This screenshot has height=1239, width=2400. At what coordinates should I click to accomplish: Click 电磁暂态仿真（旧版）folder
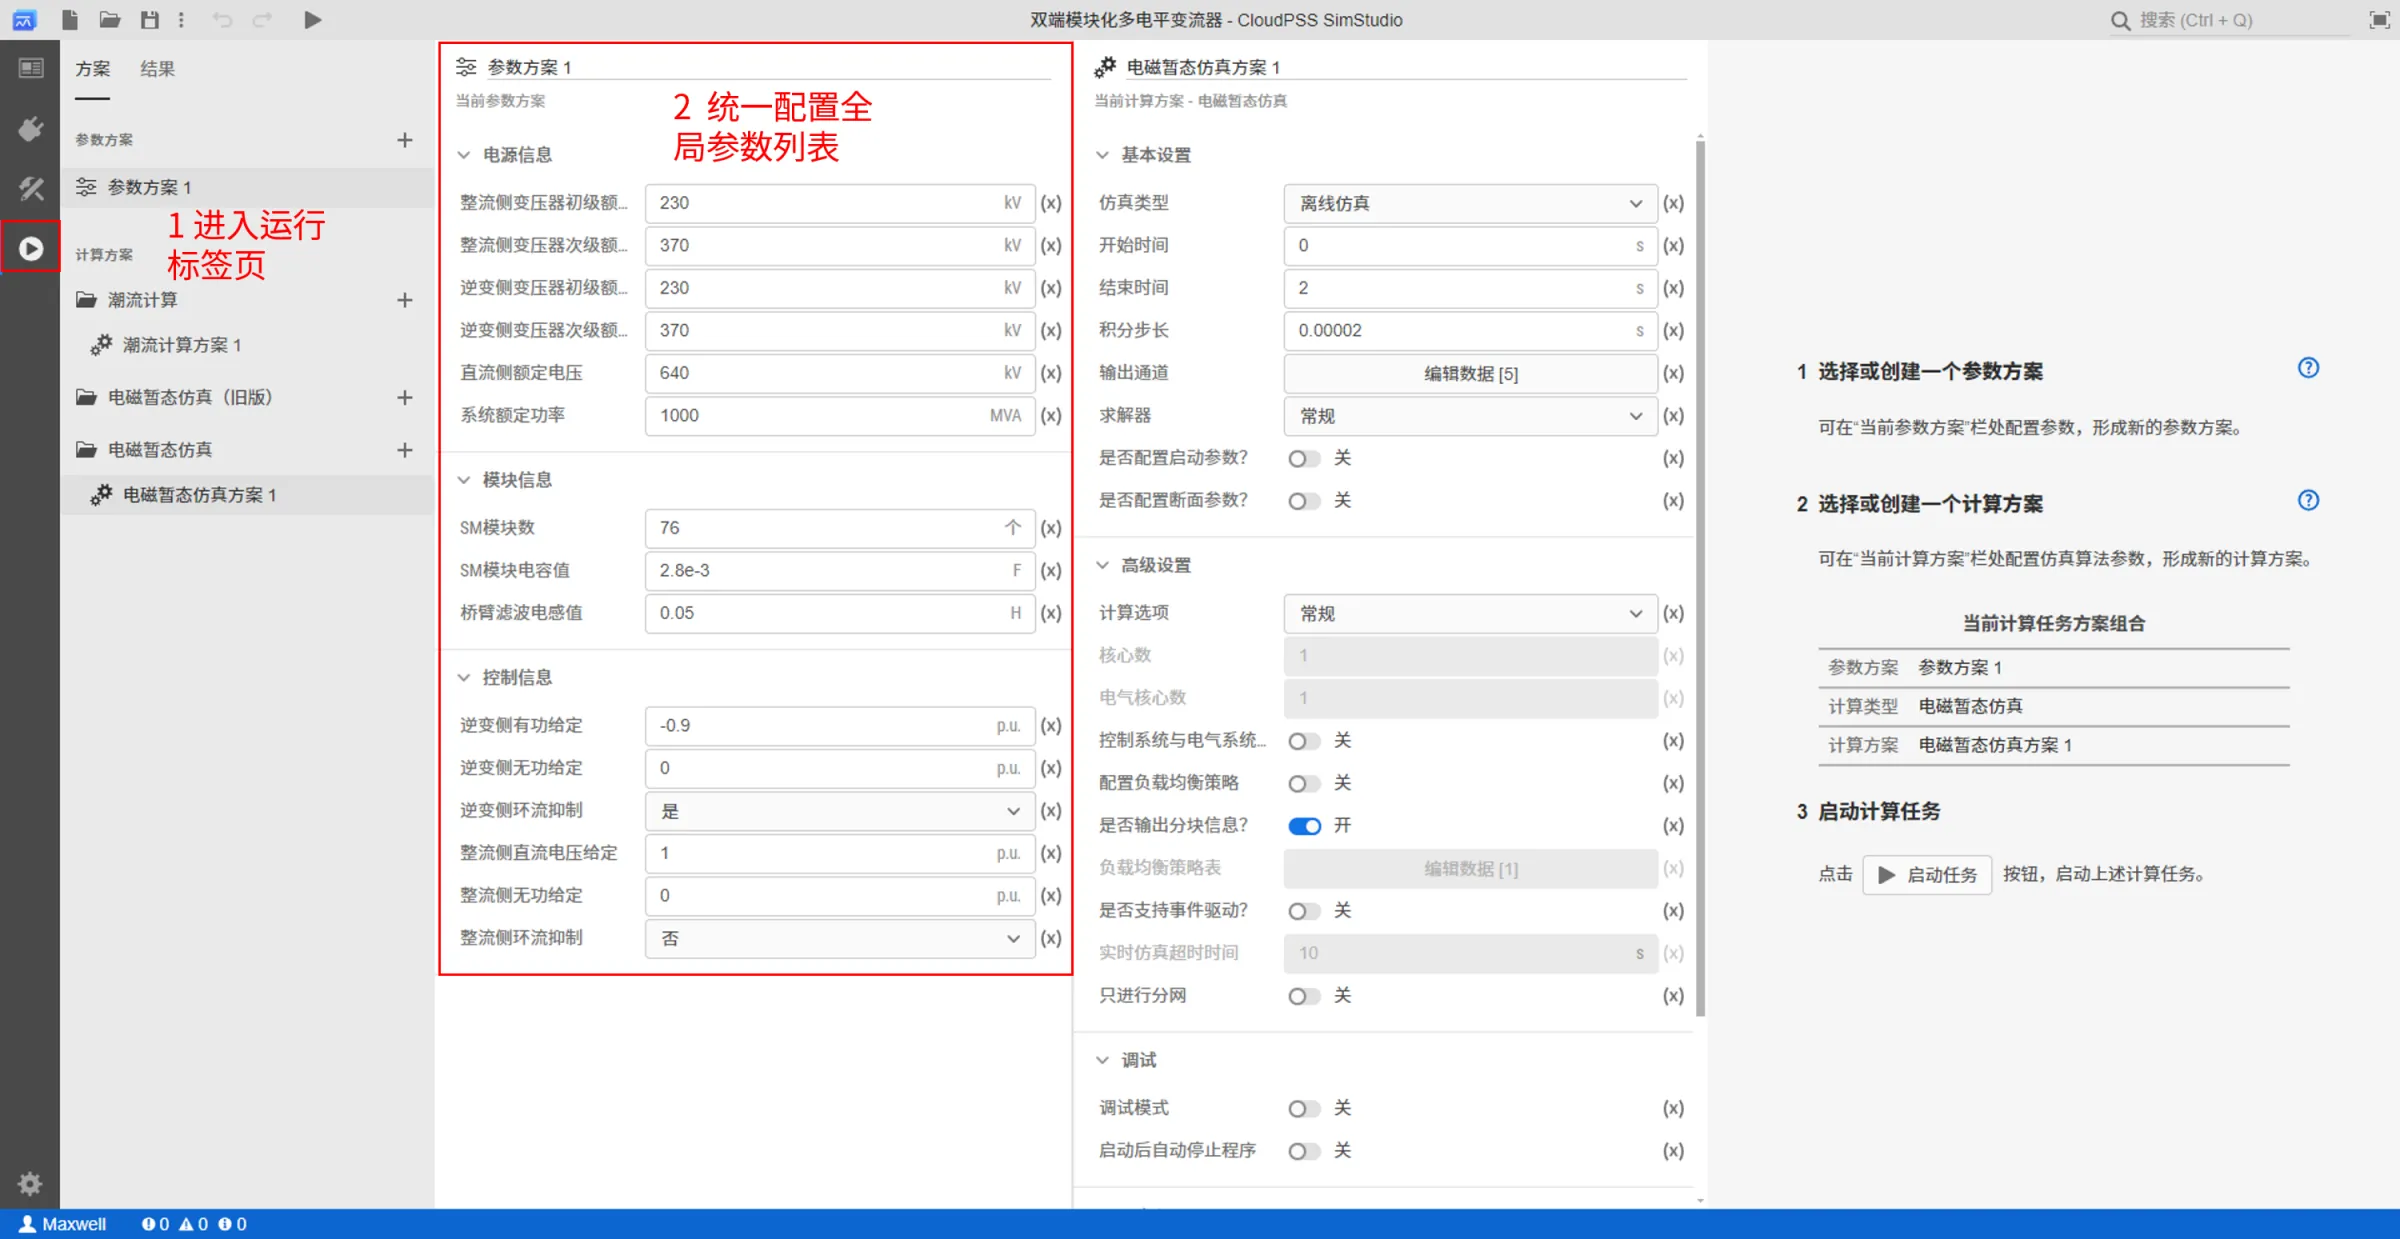pyautogui.click(x=190, y=397)
